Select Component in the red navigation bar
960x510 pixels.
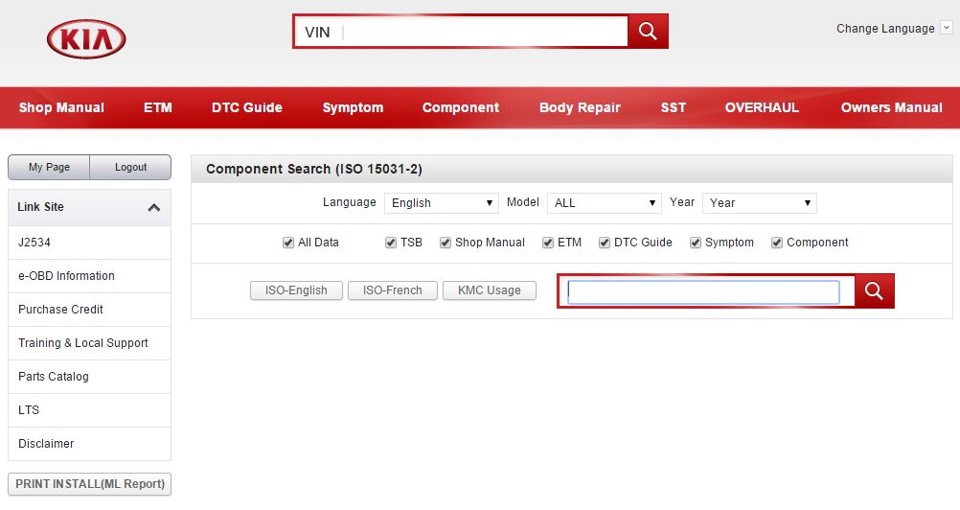coord(460,108)
